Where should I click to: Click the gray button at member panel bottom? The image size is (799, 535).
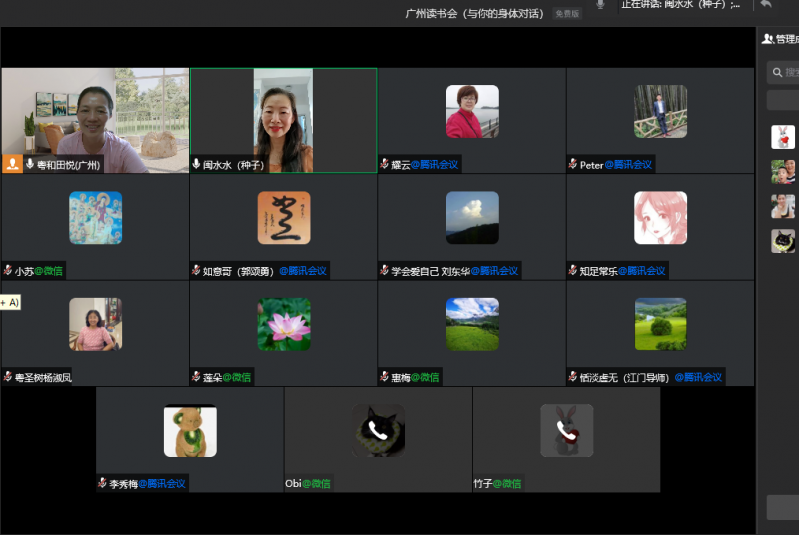[783, 507]
